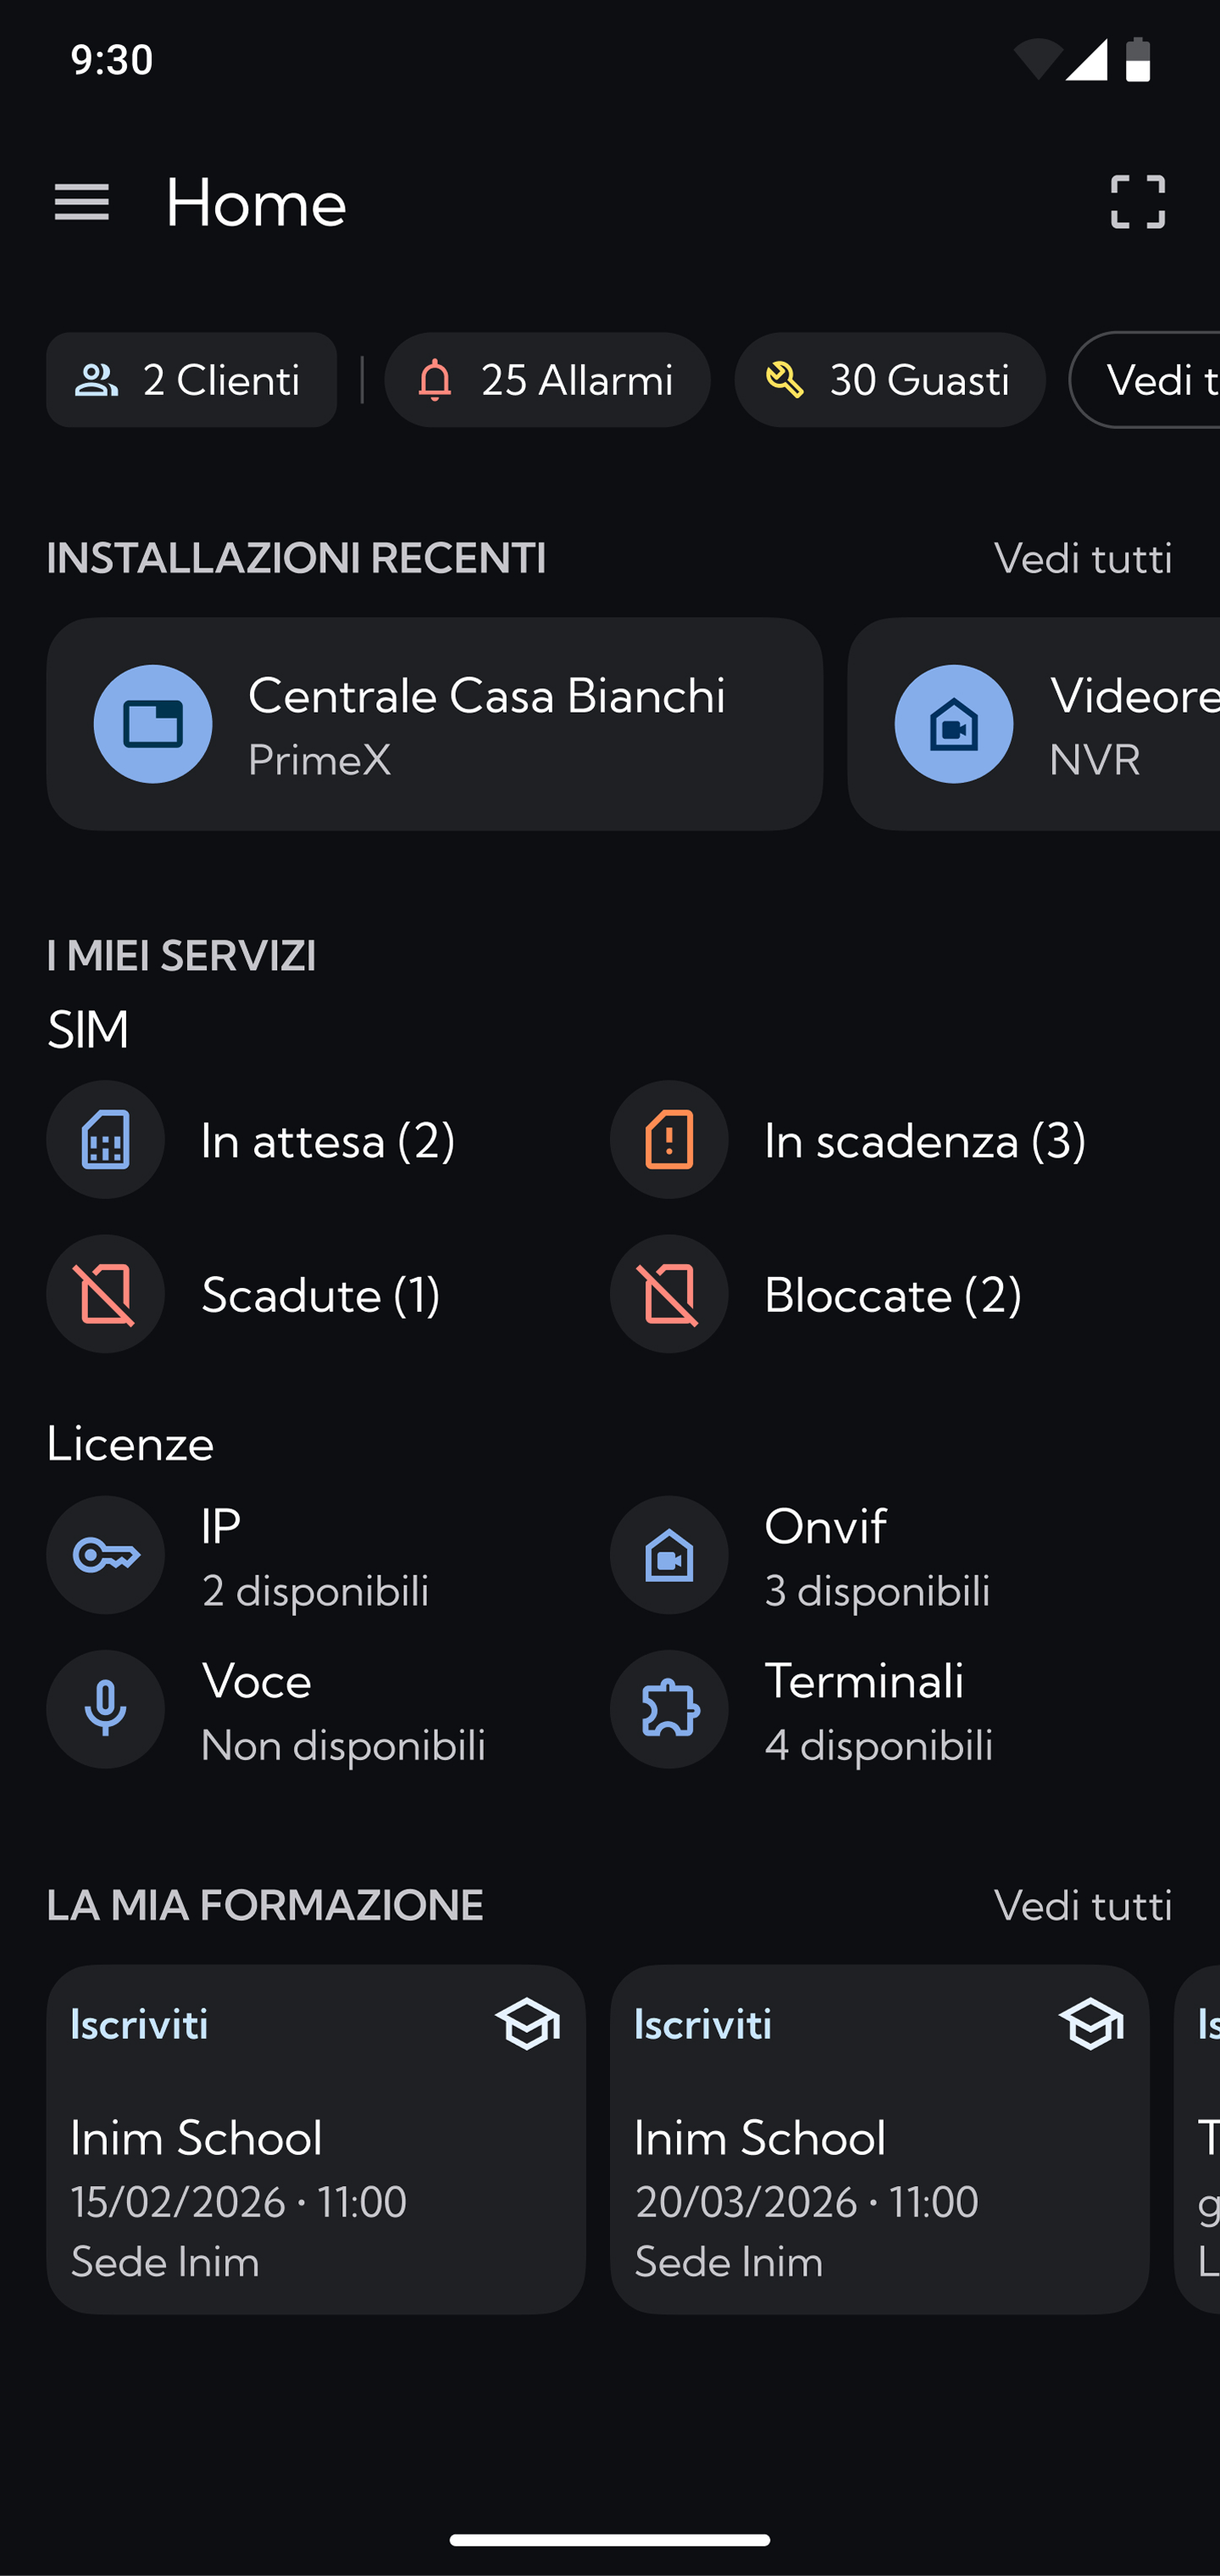Viewport: 1220px width, 2576px height.
Task: Tap the Terminali puzzle piece icon
Action: [x=669, y=1709]
